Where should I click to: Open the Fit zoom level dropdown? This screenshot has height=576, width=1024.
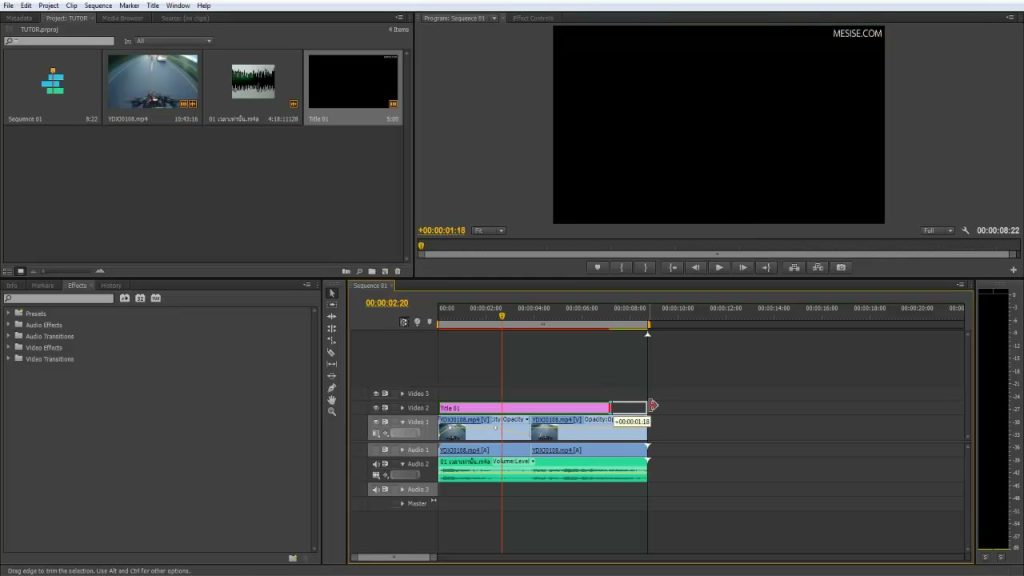pos(488,231)
